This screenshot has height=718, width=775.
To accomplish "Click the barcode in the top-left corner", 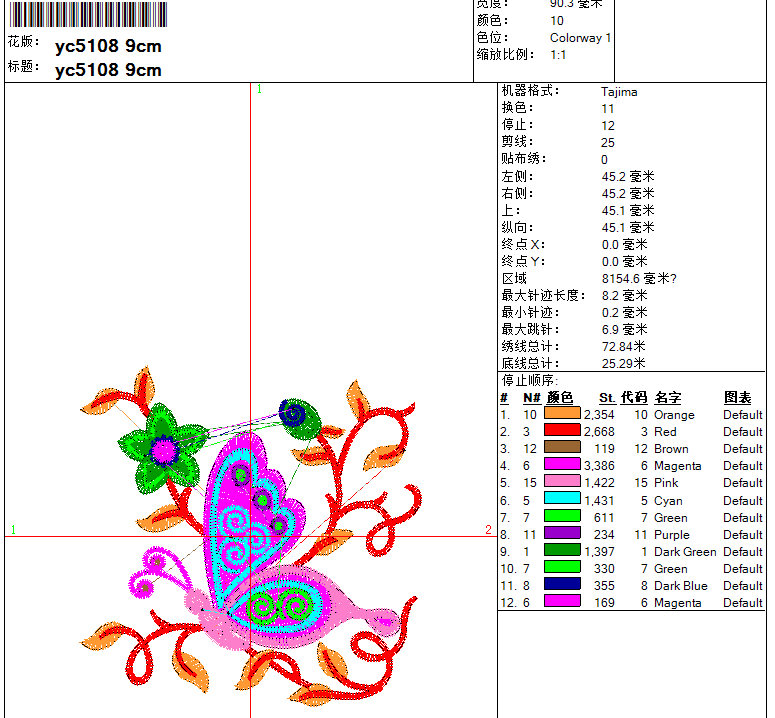I will [x=87, y=14].
